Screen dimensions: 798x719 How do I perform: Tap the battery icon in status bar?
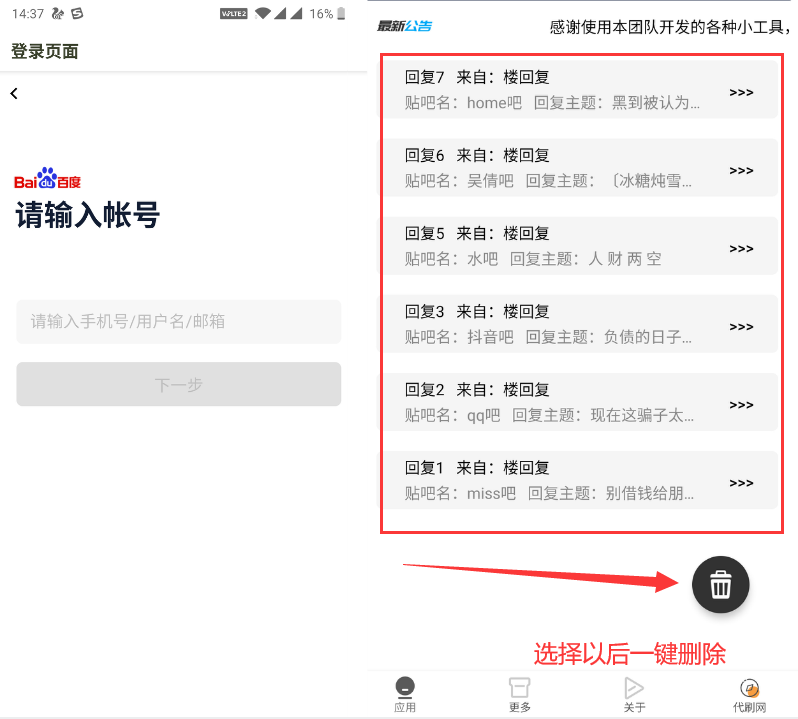[x=343, y=14]
